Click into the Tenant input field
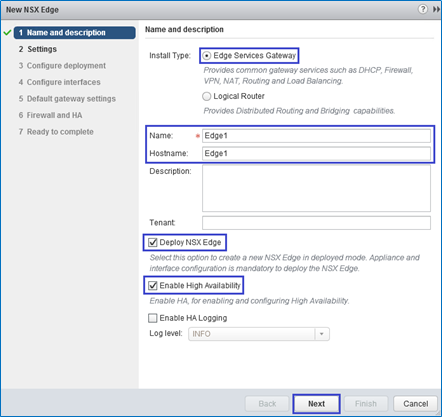The image size is (442, 417). tap(316, 223)
